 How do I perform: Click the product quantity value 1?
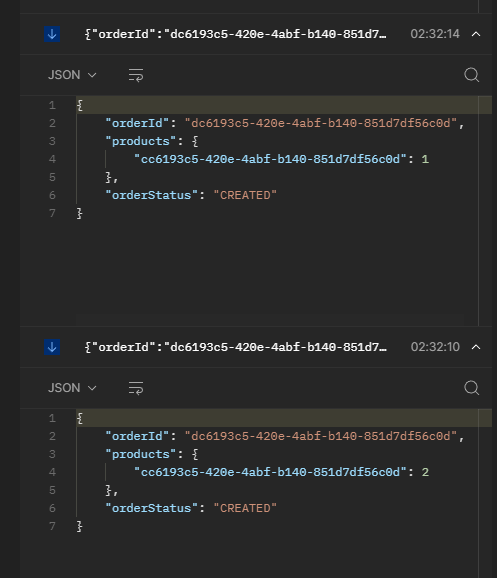(x=425, y=159)
